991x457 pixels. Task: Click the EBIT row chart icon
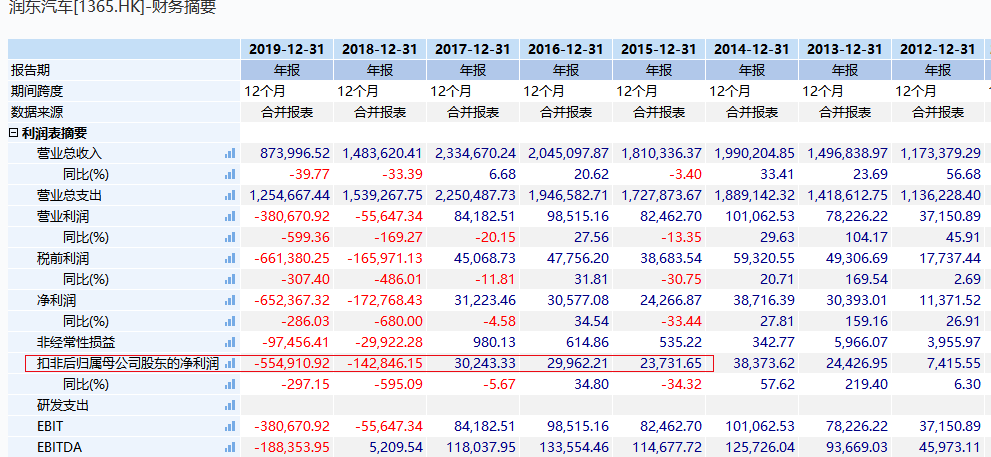(x=230, y=426)
